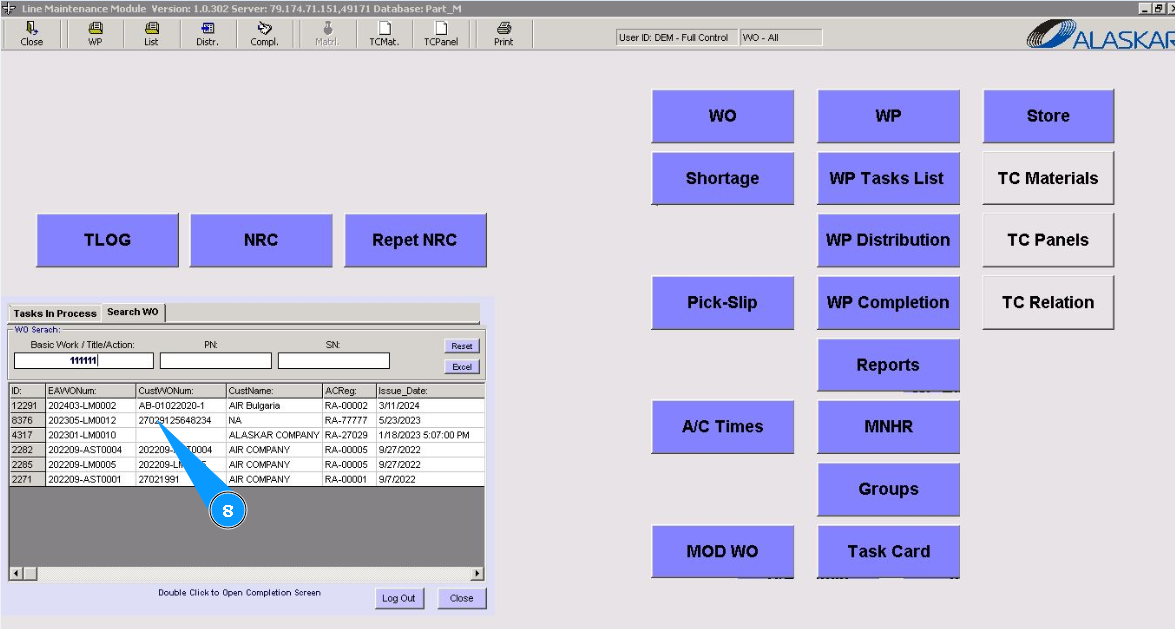Open the Store module
The width and height of the screenshot is (1175, 629).
[1048, 116]
